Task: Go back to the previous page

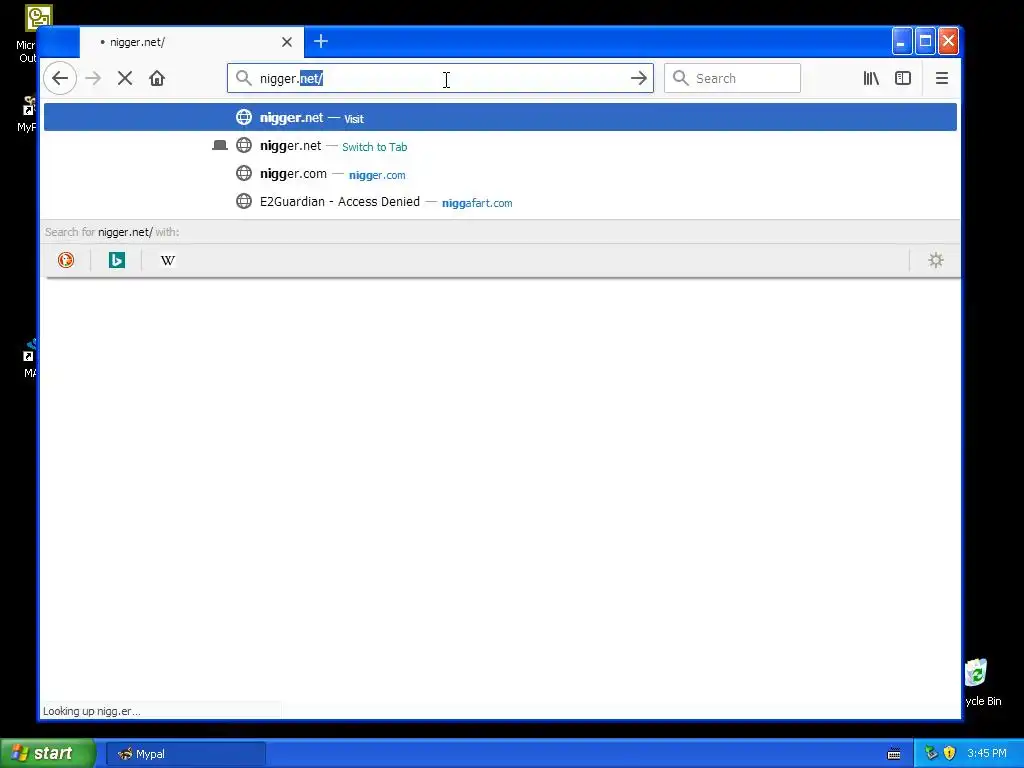Action: pos(60,78)
